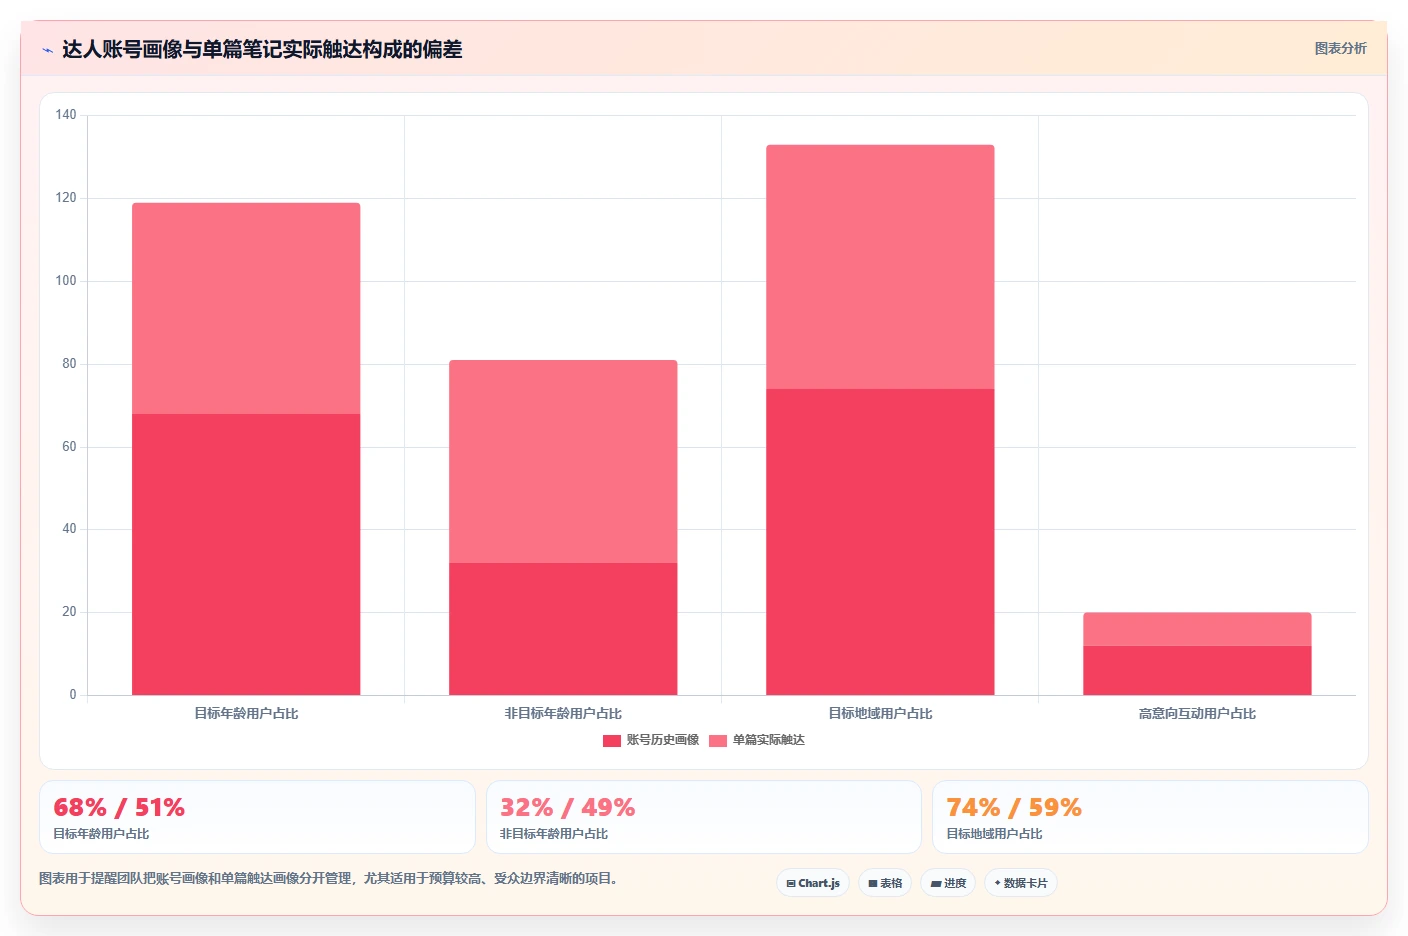Click the 非目标年龄用户占比 x-axis label

563,713
